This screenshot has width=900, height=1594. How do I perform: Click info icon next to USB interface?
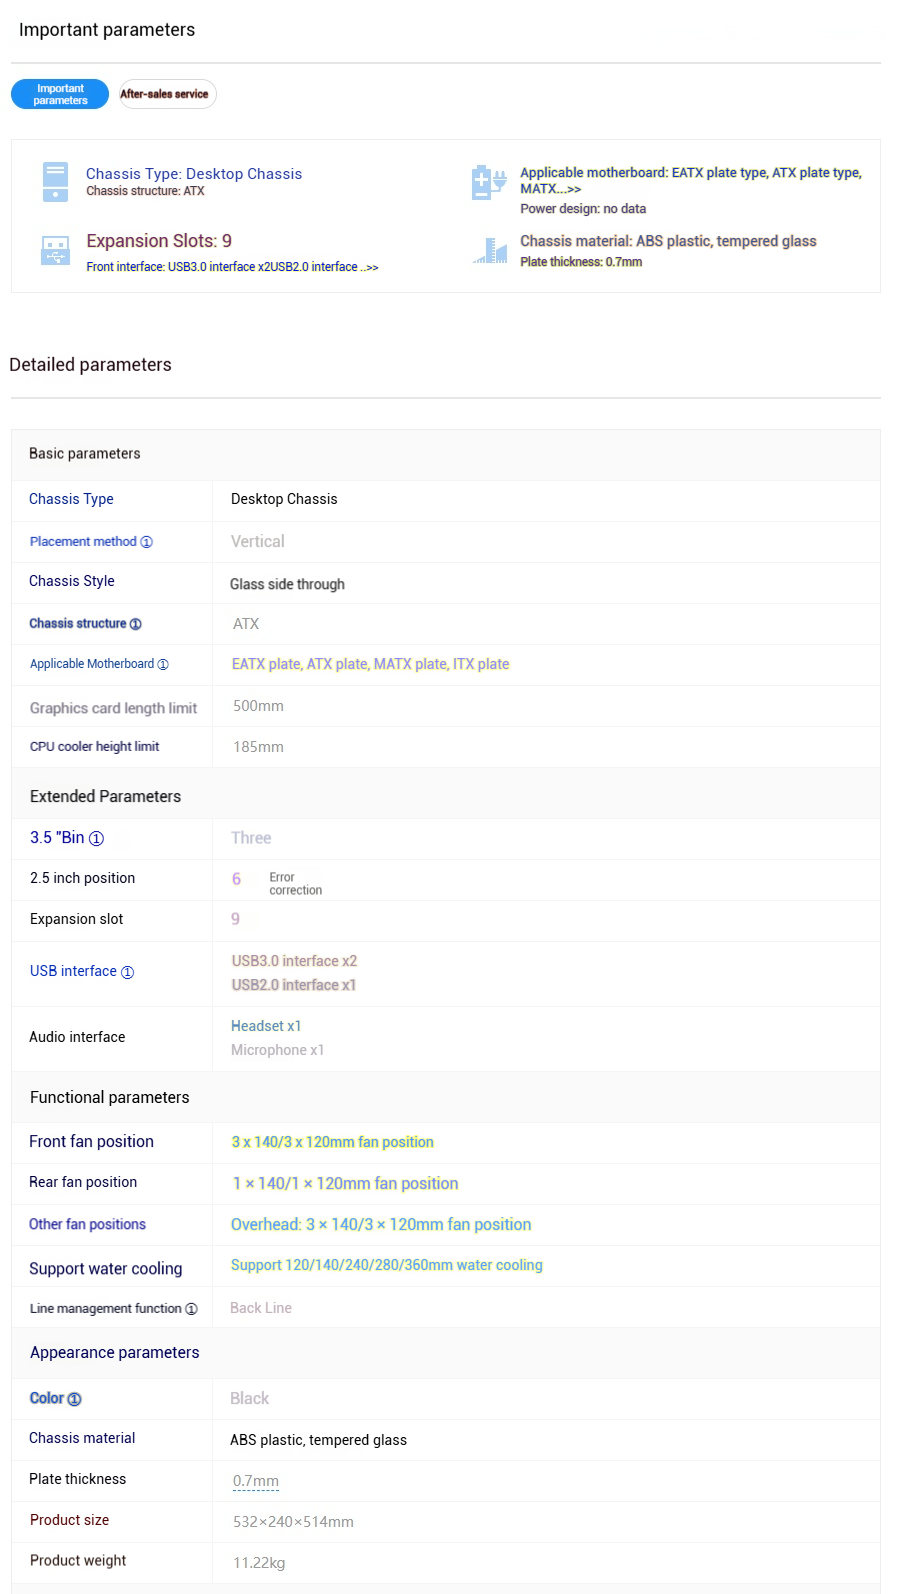click(127, 972)
